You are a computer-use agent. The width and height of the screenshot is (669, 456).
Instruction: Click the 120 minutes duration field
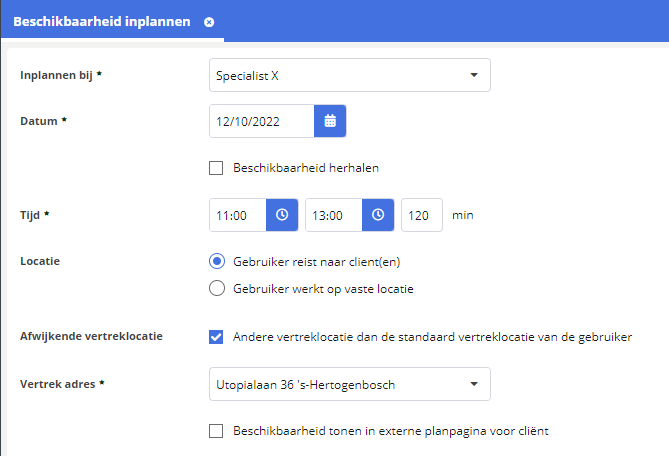[421, 215]
